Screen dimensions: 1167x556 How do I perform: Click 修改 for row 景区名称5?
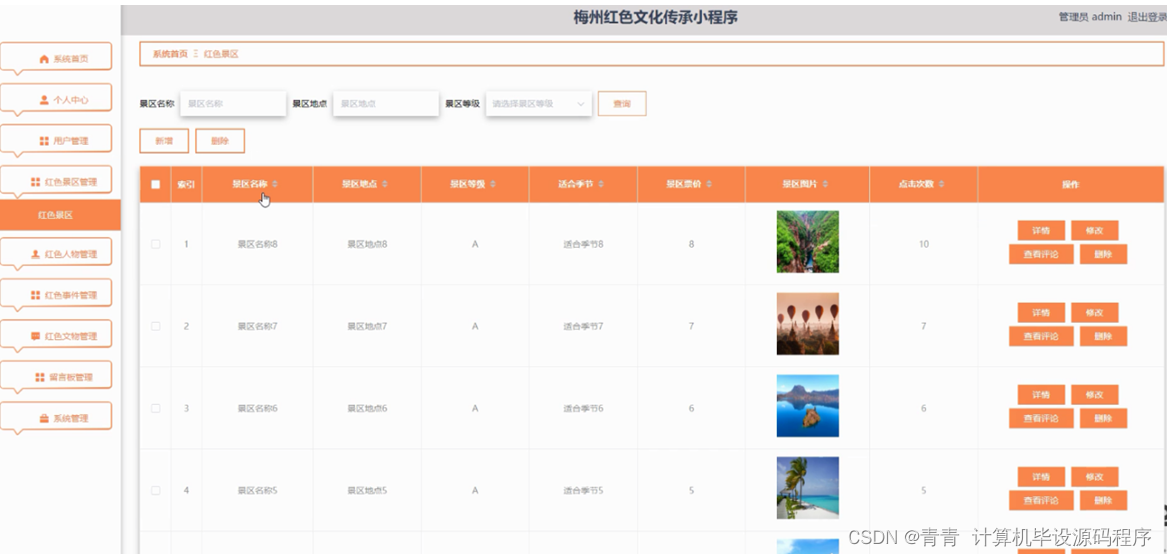coord(1095,476)
